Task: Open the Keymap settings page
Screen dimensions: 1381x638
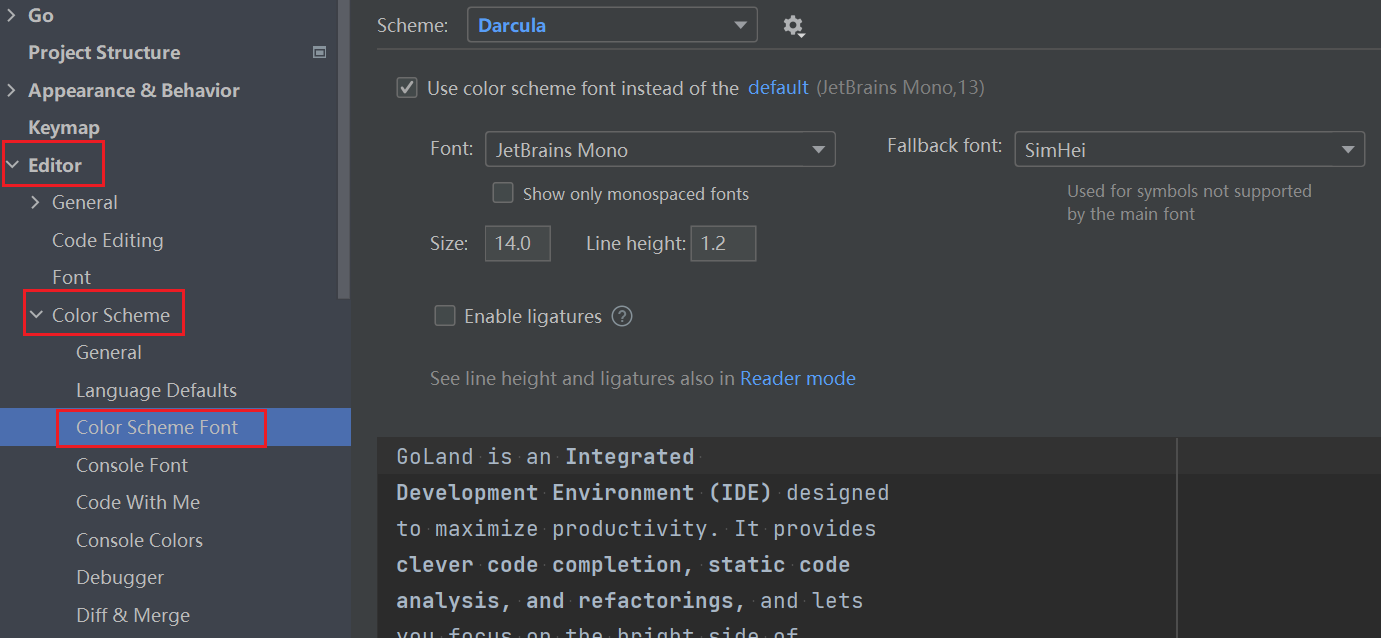Action: [x=64, y=126]
